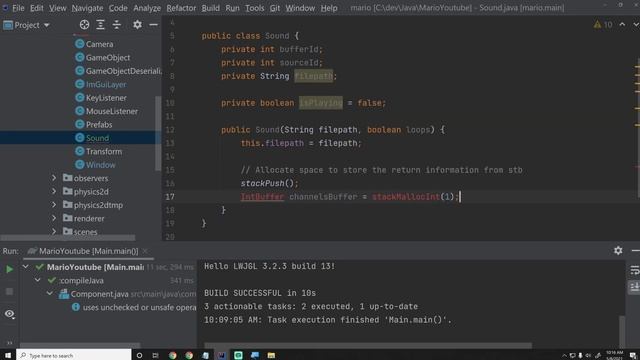Click the highlighted 'isPlaying' field name
640x360 pixels.
(x=321, y=103)
